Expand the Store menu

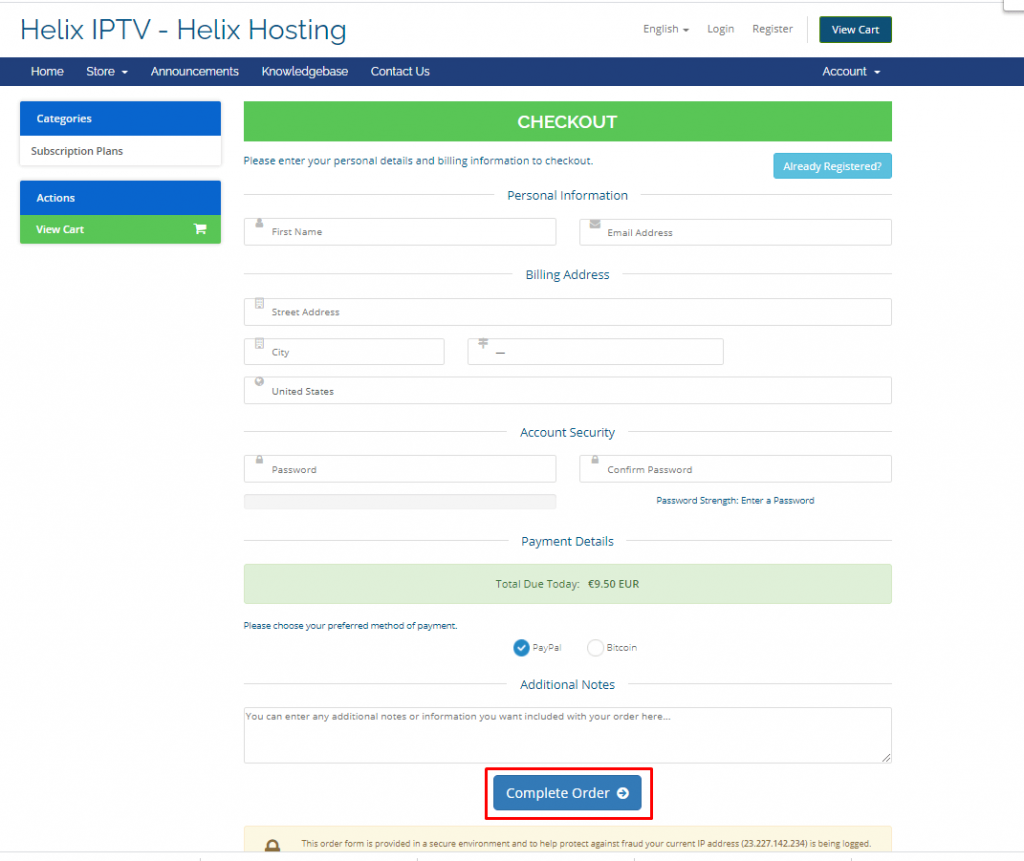(107, 72)
